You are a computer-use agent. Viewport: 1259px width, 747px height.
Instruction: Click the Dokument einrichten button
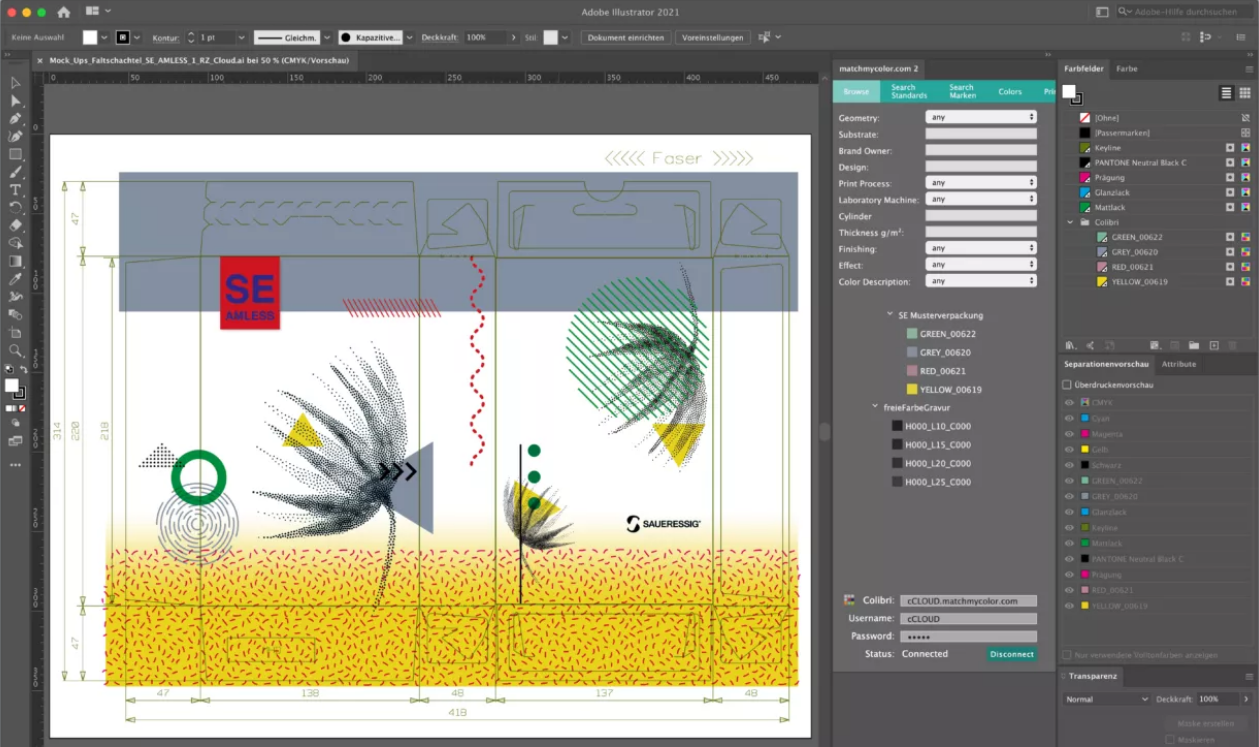pos(626,37)
